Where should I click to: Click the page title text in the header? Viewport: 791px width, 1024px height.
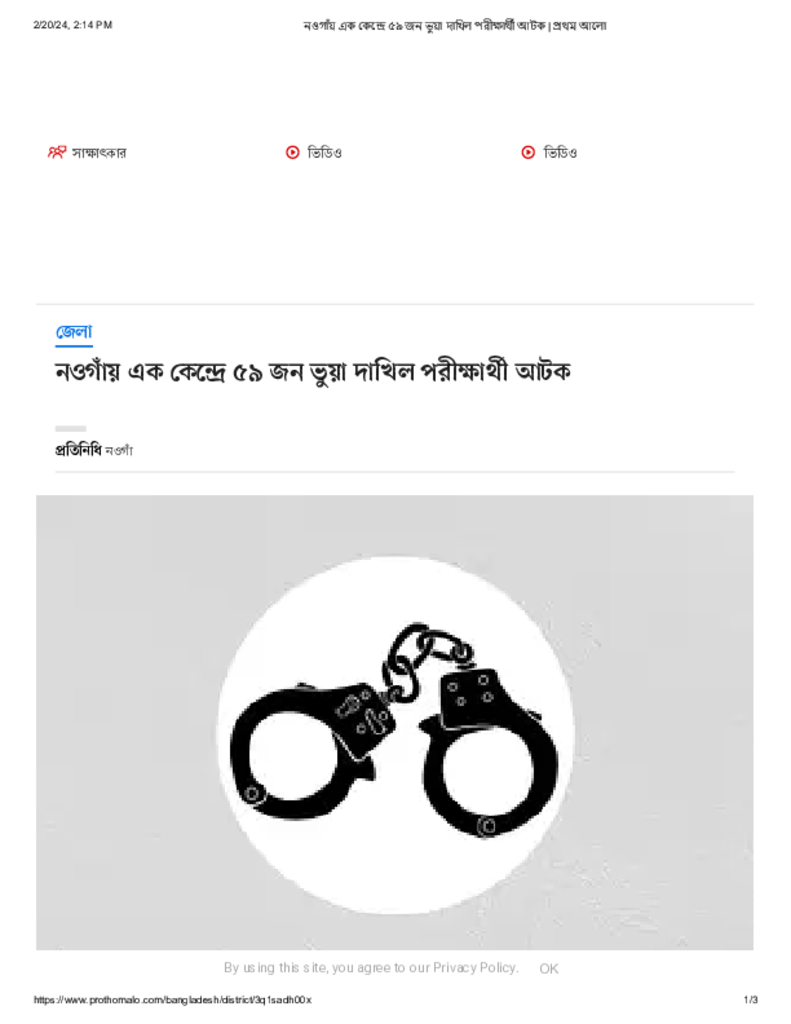click(x=455, y=26)
